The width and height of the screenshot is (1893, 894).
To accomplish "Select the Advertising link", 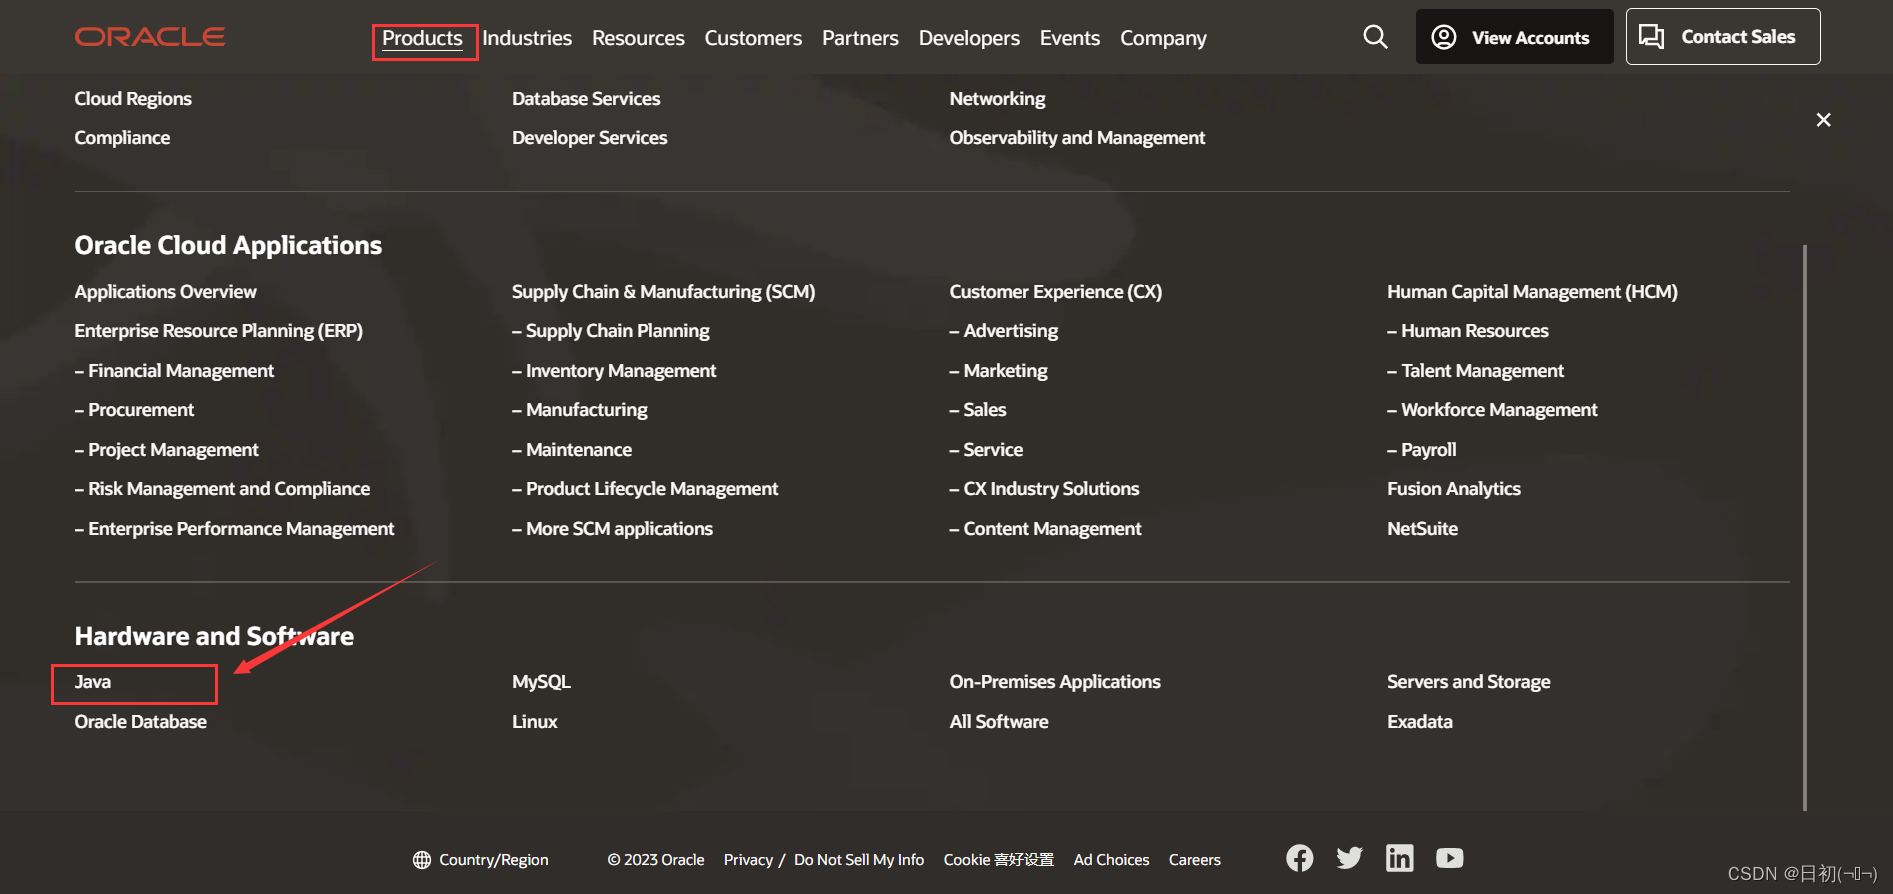I will pos(1003,331).
